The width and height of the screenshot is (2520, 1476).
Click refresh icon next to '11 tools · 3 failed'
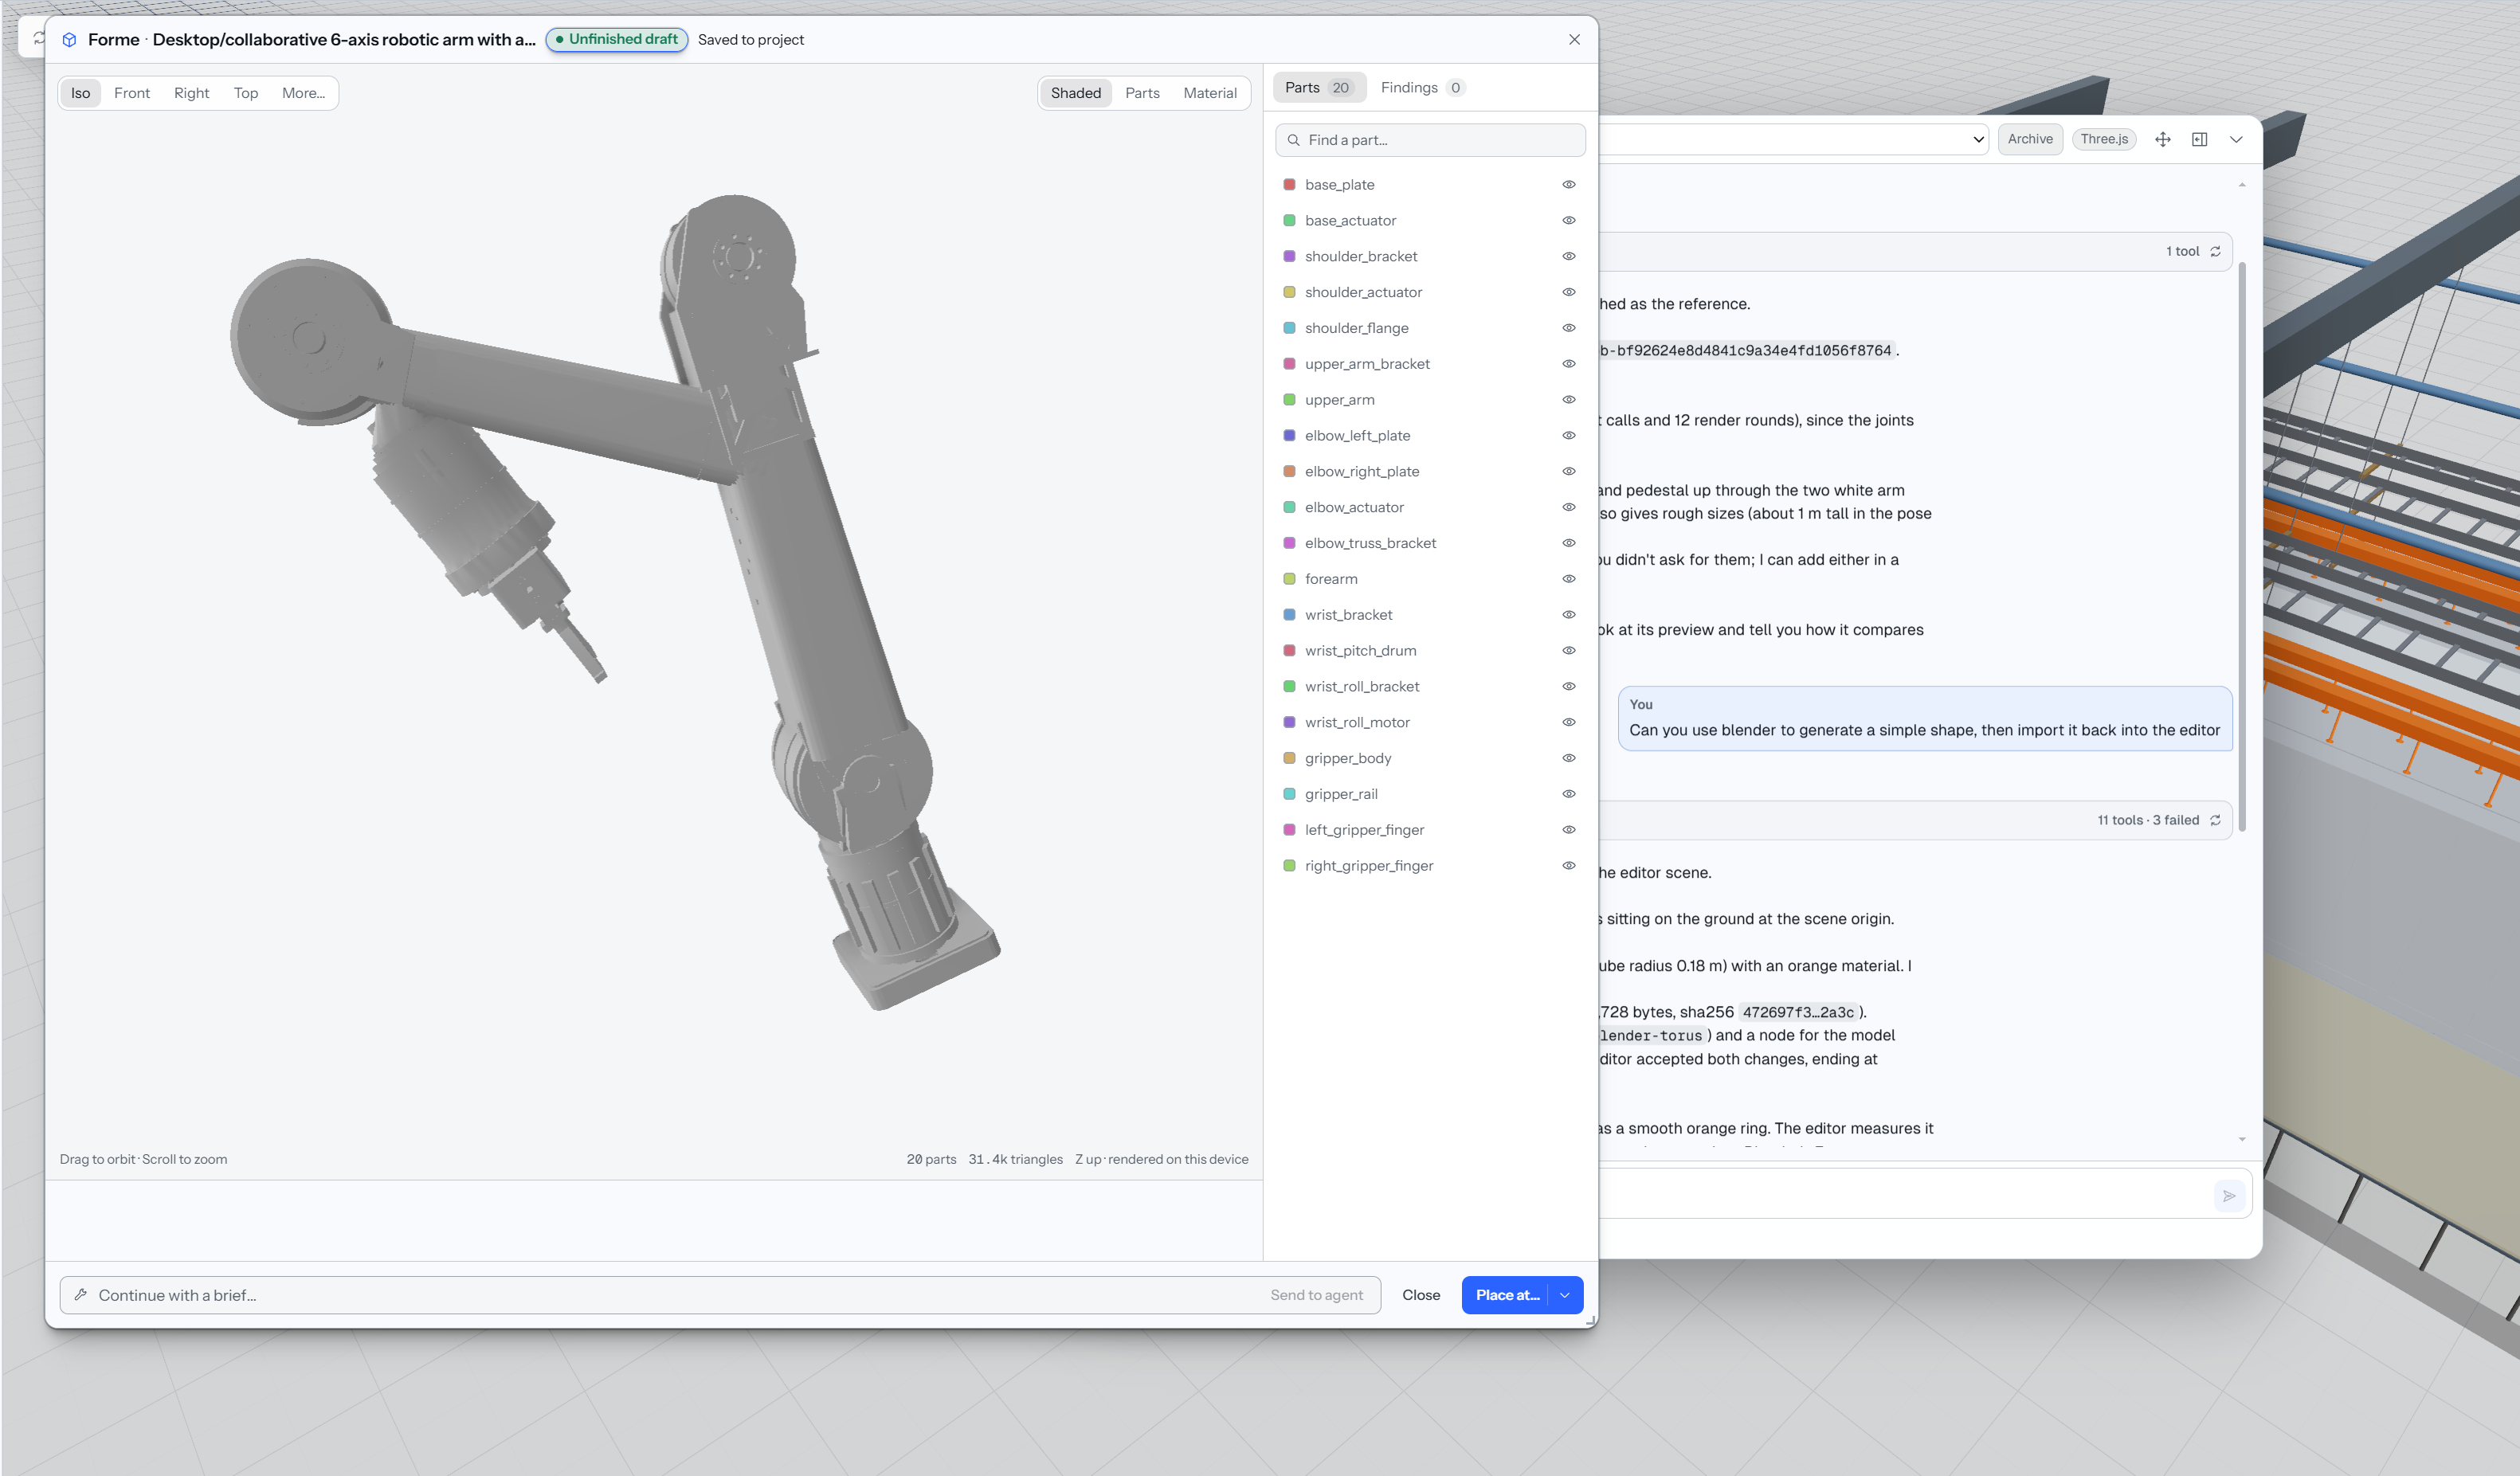pos(2215,820)
